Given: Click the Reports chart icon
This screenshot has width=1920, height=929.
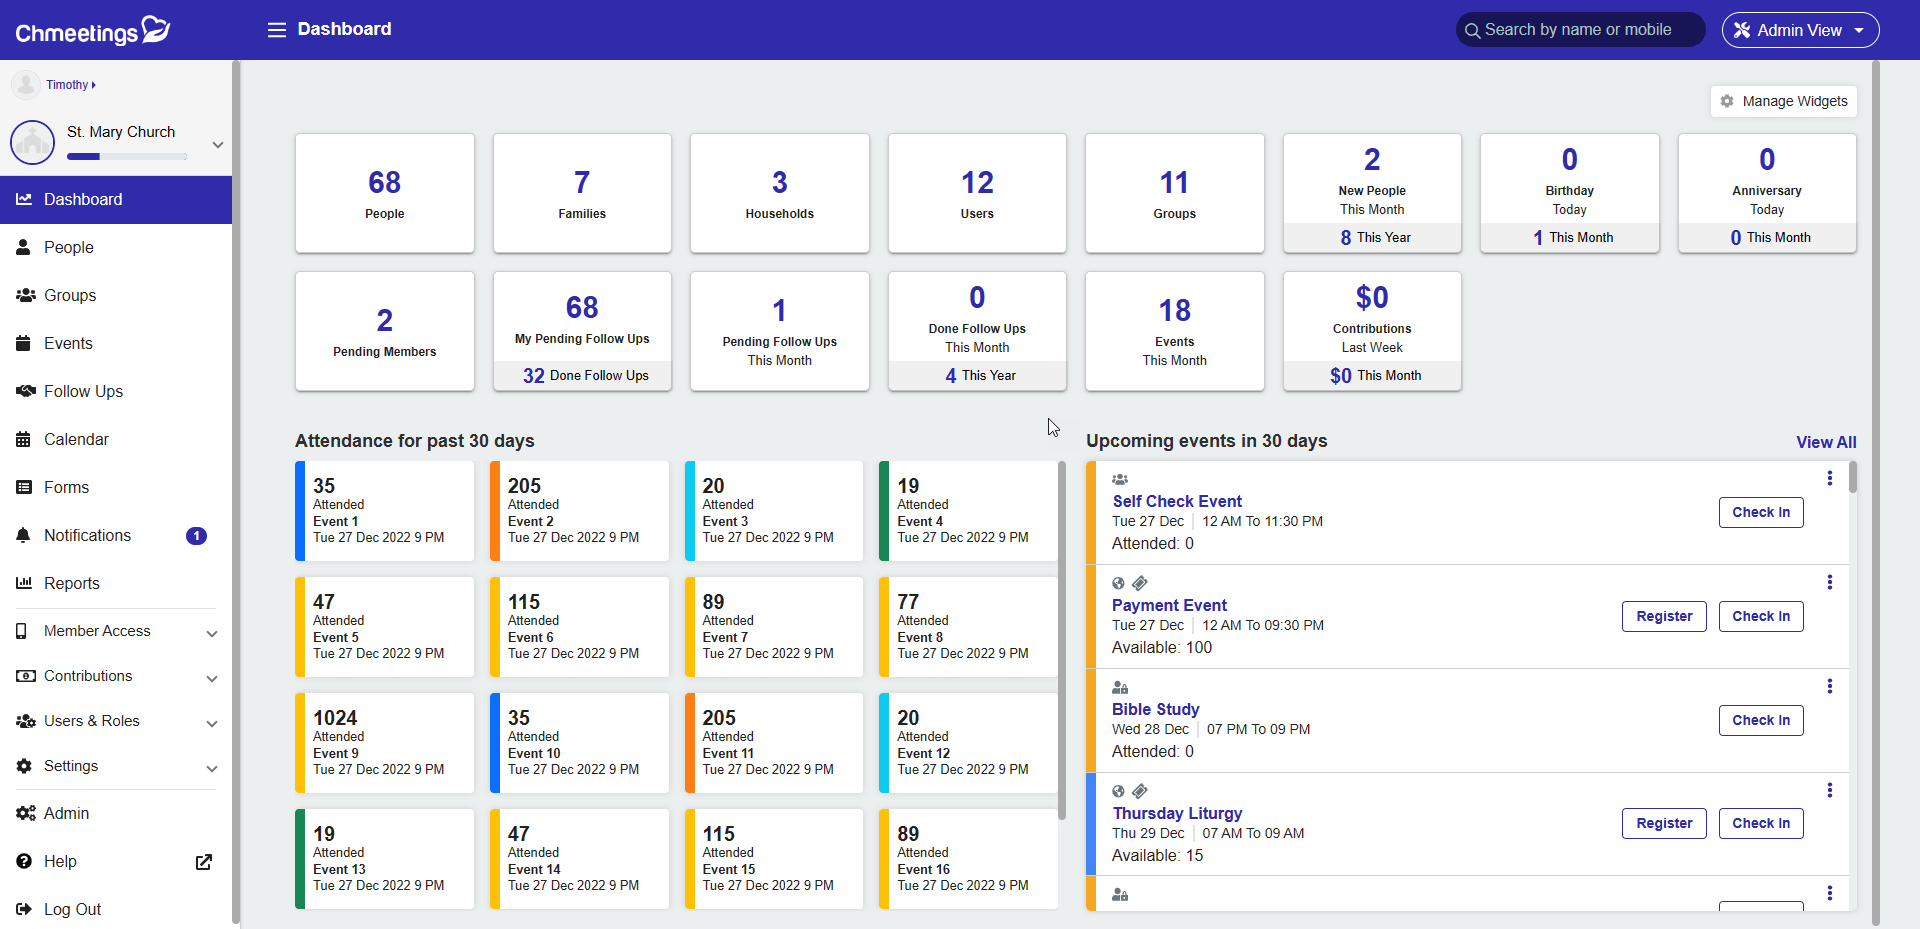Looking at the screenshot, I should pos(24,584).
